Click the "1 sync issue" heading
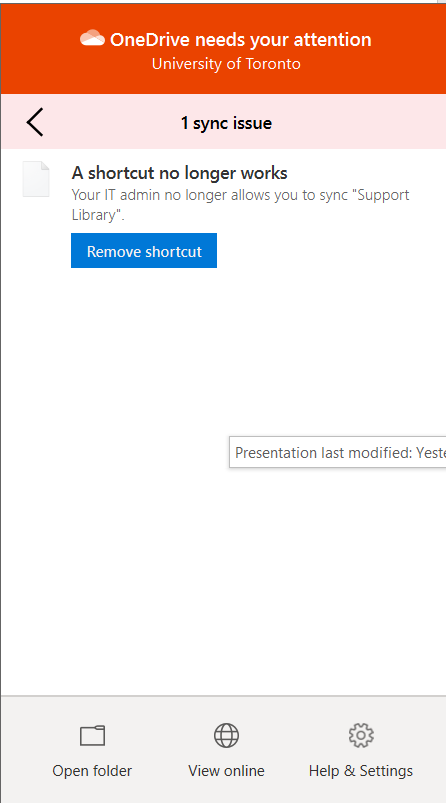The height and width of the screenshot is (803, 446). pos(226,123)
